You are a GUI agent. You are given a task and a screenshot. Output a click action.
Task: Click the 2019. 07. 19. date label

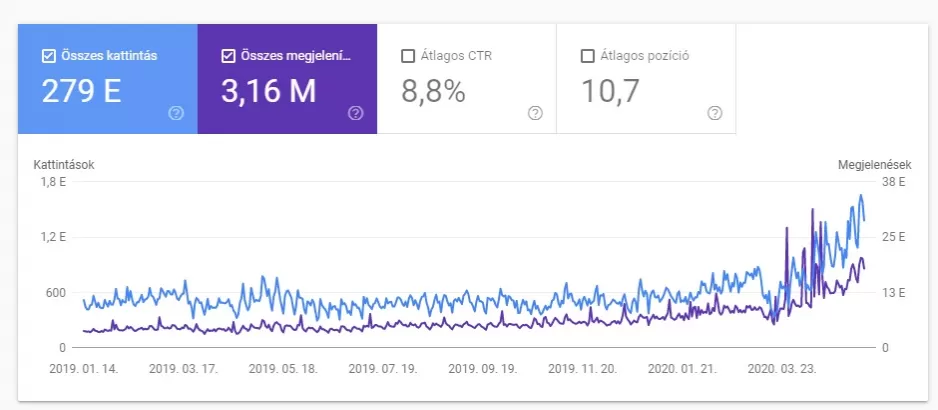(x=383, y=369)
